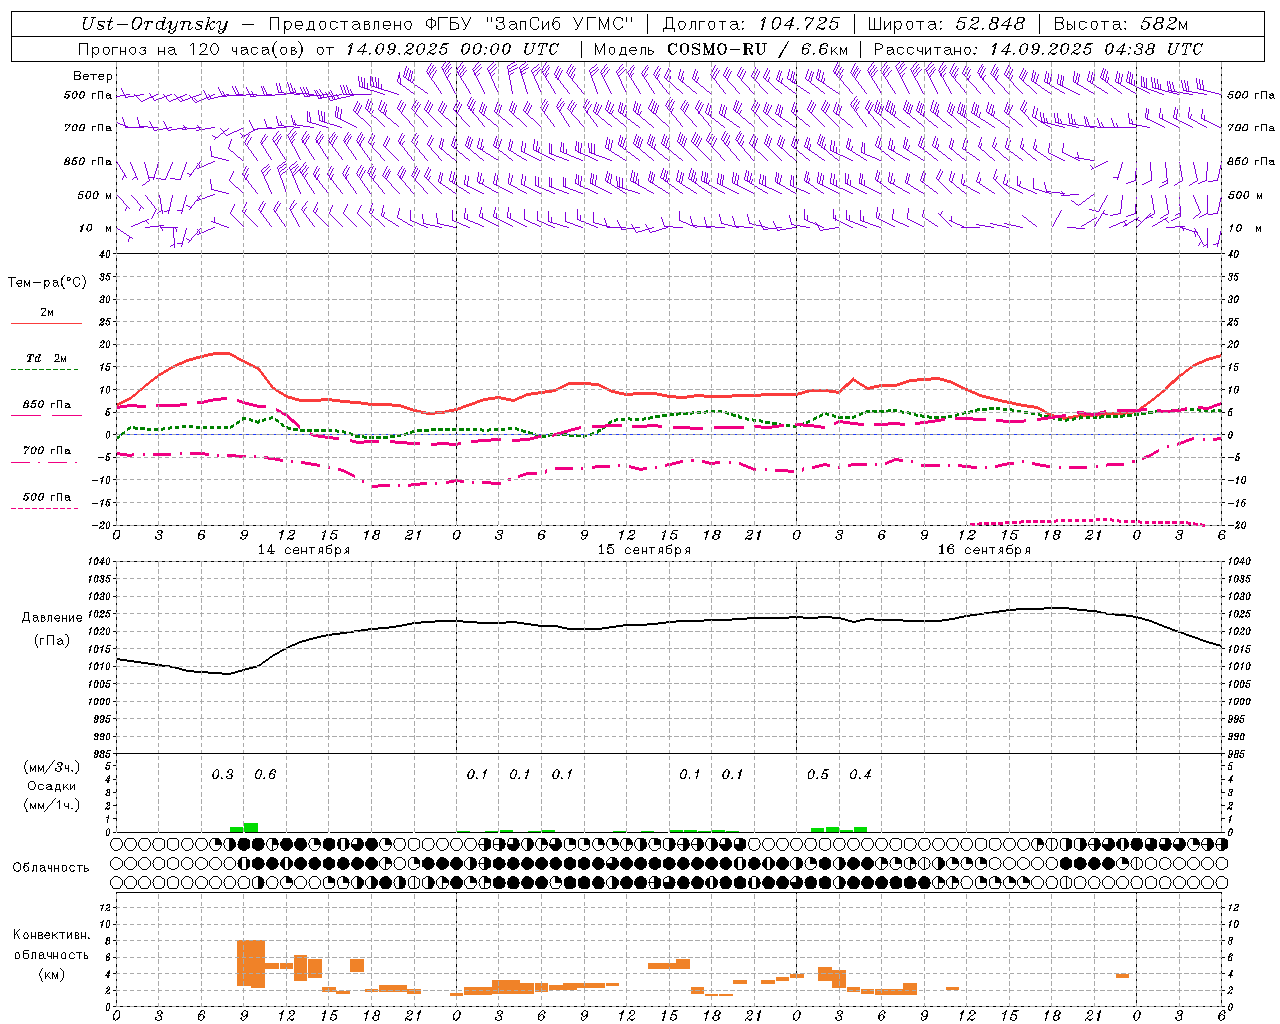Click the 'Облачность' cloudiness label

[51, 868]
